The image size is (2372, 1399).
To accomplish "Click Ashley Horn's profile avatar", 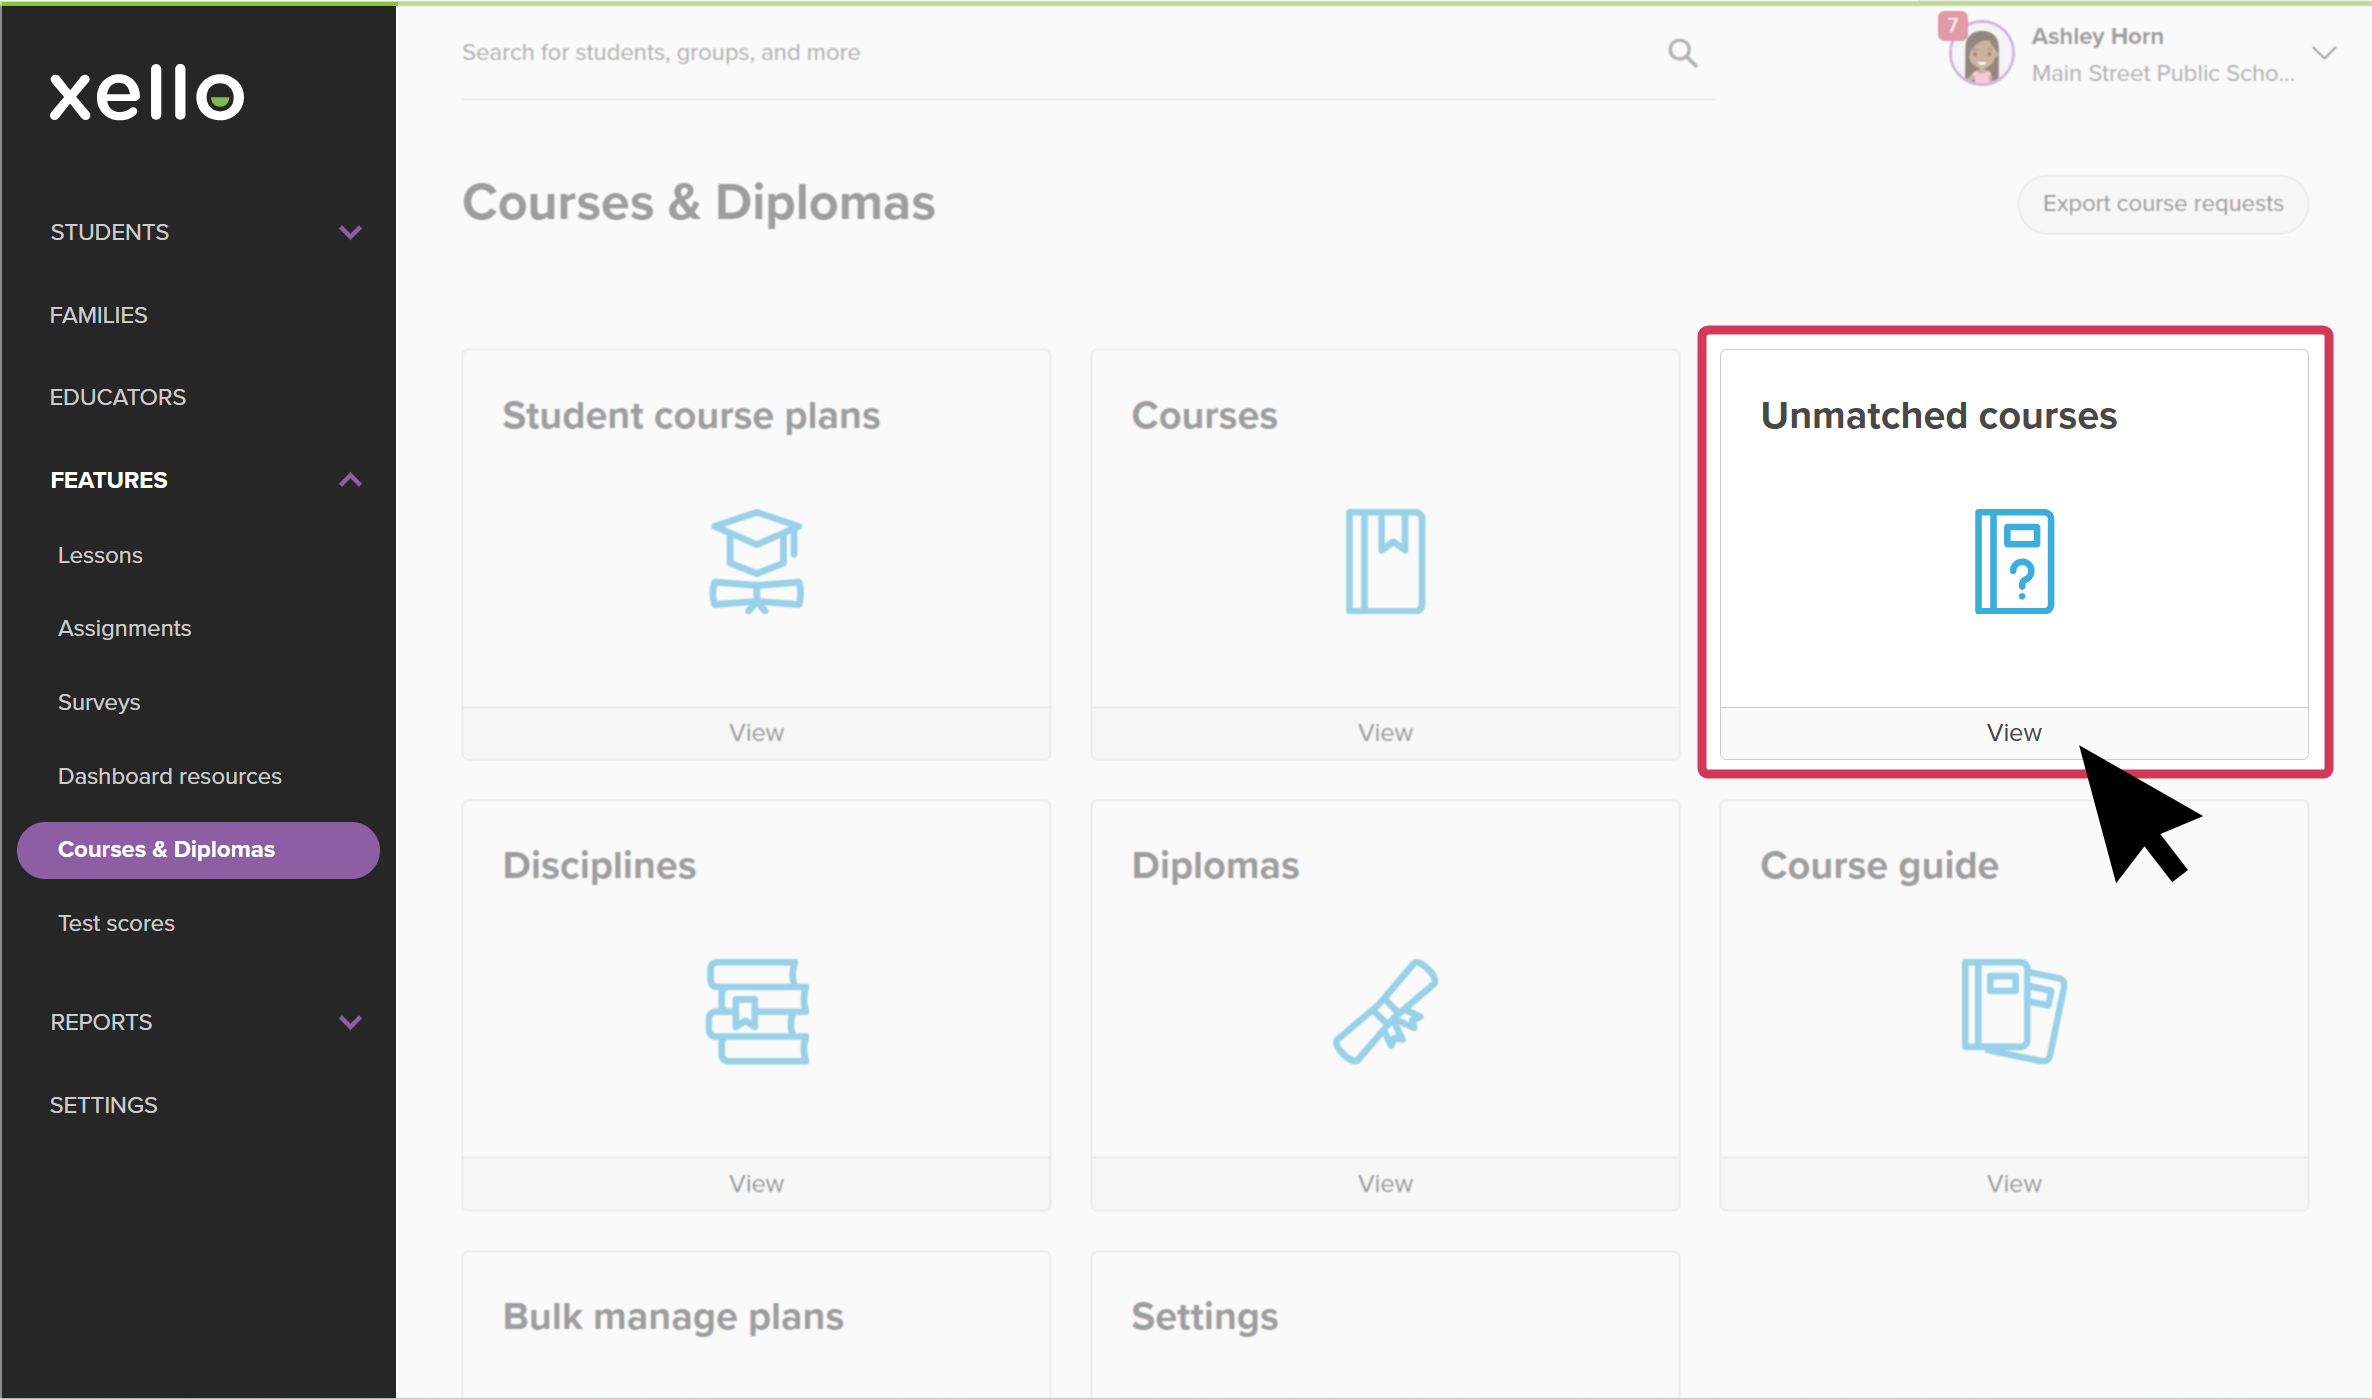I will tap(1981, 54).
